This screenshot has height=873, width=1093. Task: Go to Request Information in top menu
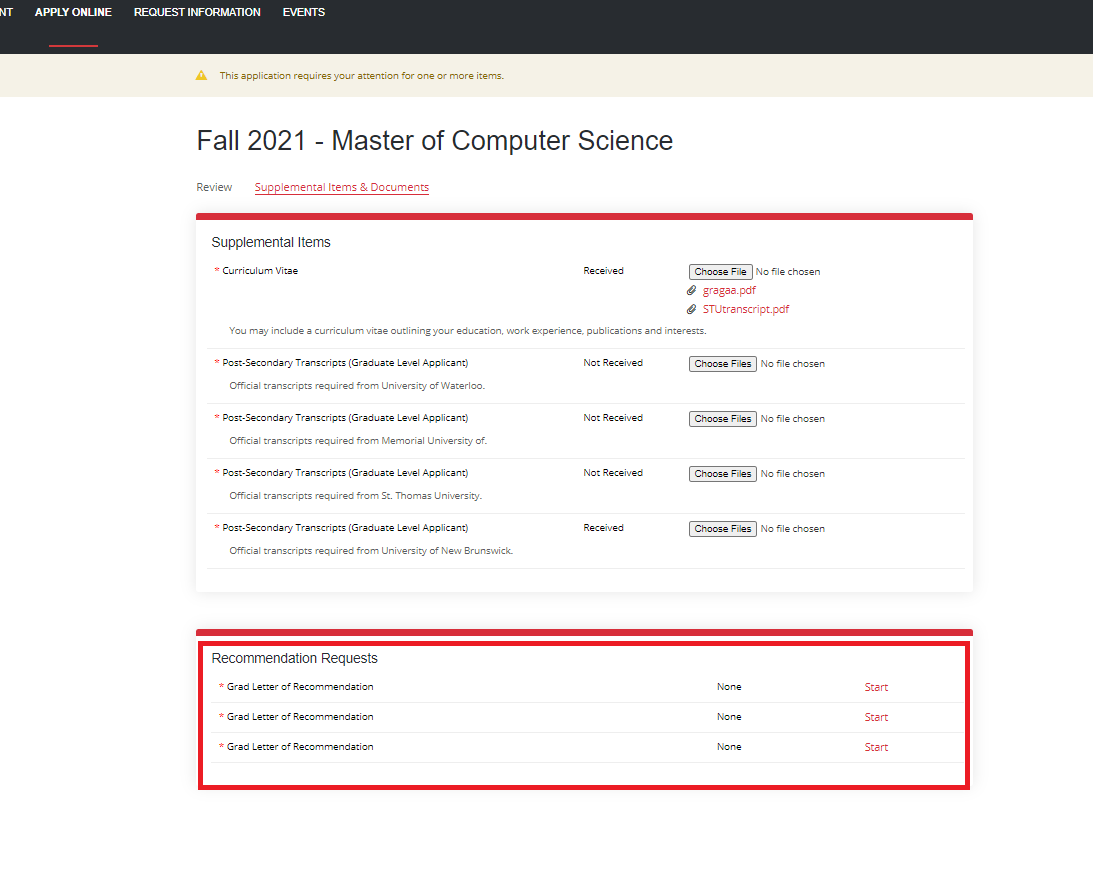197,13
